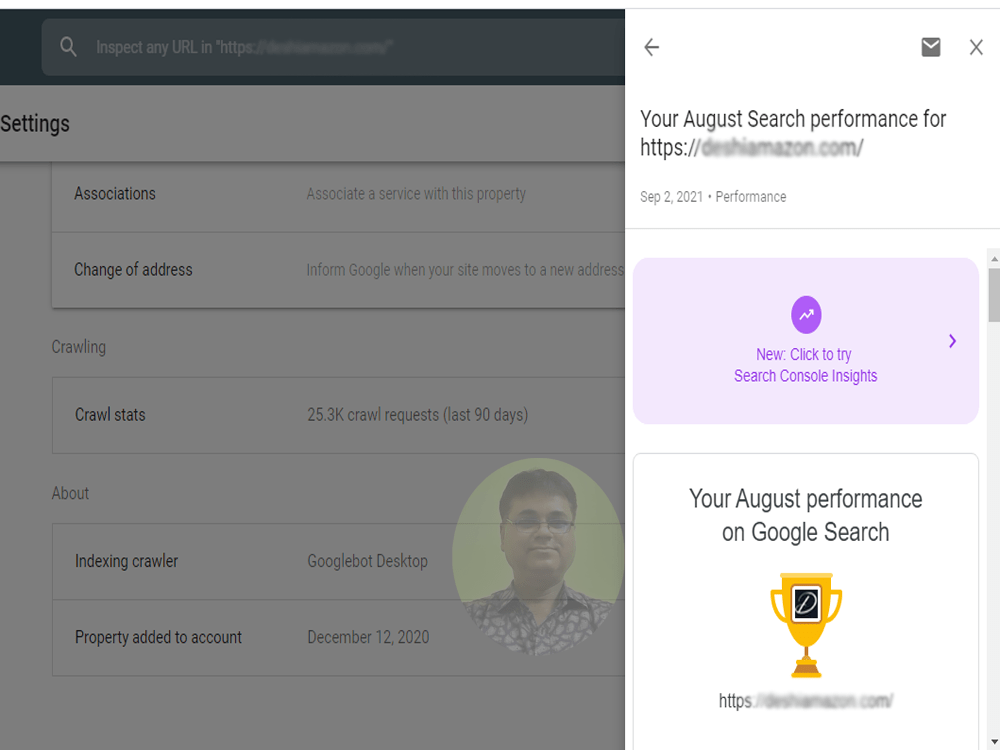This screenshot has width=1000, height=750.
Task: Click the scrollbar down arrow in panel
Action: click(994, 742)
